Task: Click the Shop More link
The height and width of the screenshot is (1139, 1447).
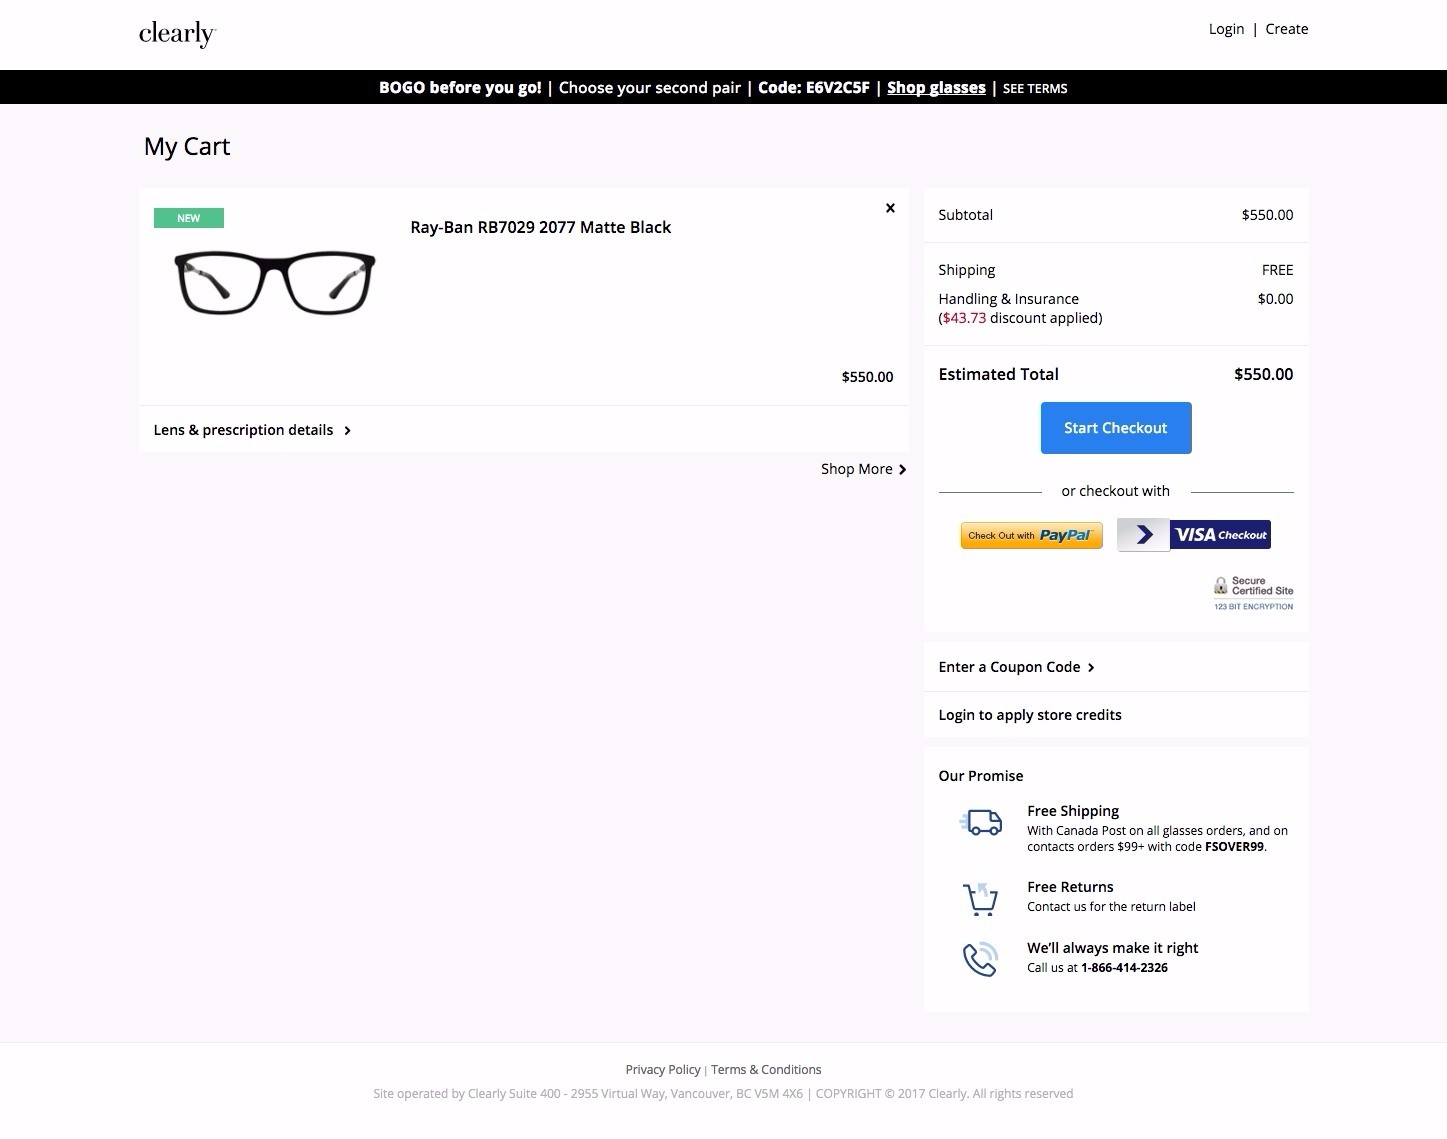Action: pos(864,469)
